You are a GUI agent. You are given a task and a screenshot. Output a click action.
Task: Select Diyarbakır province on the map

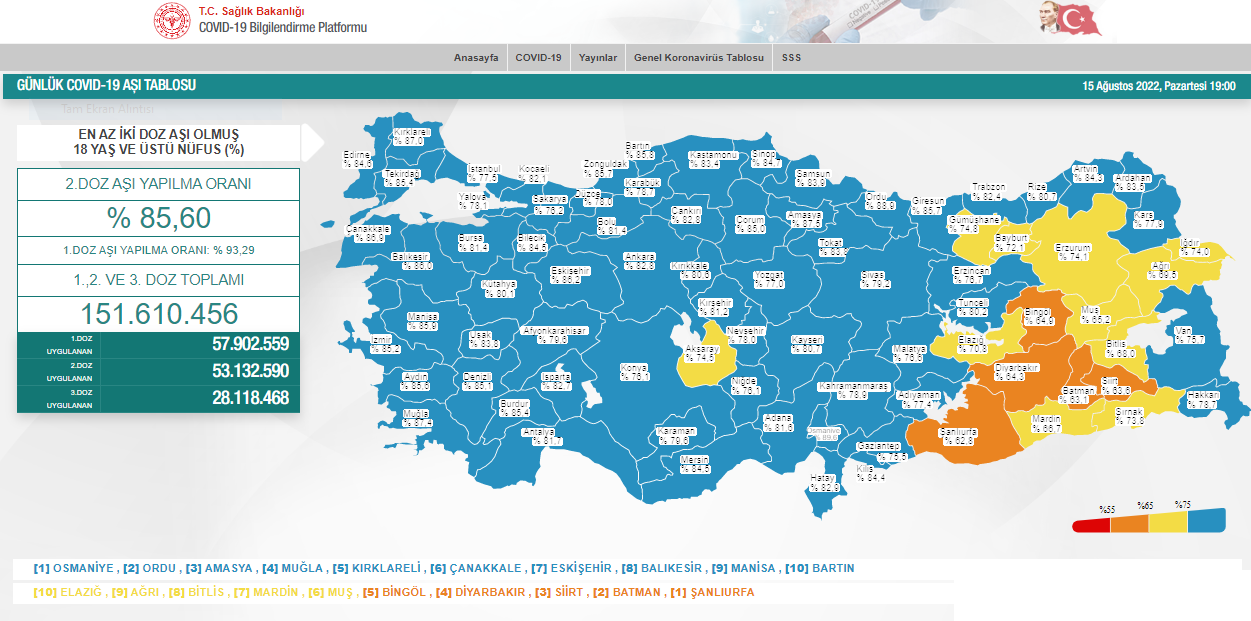point(1018,371)
